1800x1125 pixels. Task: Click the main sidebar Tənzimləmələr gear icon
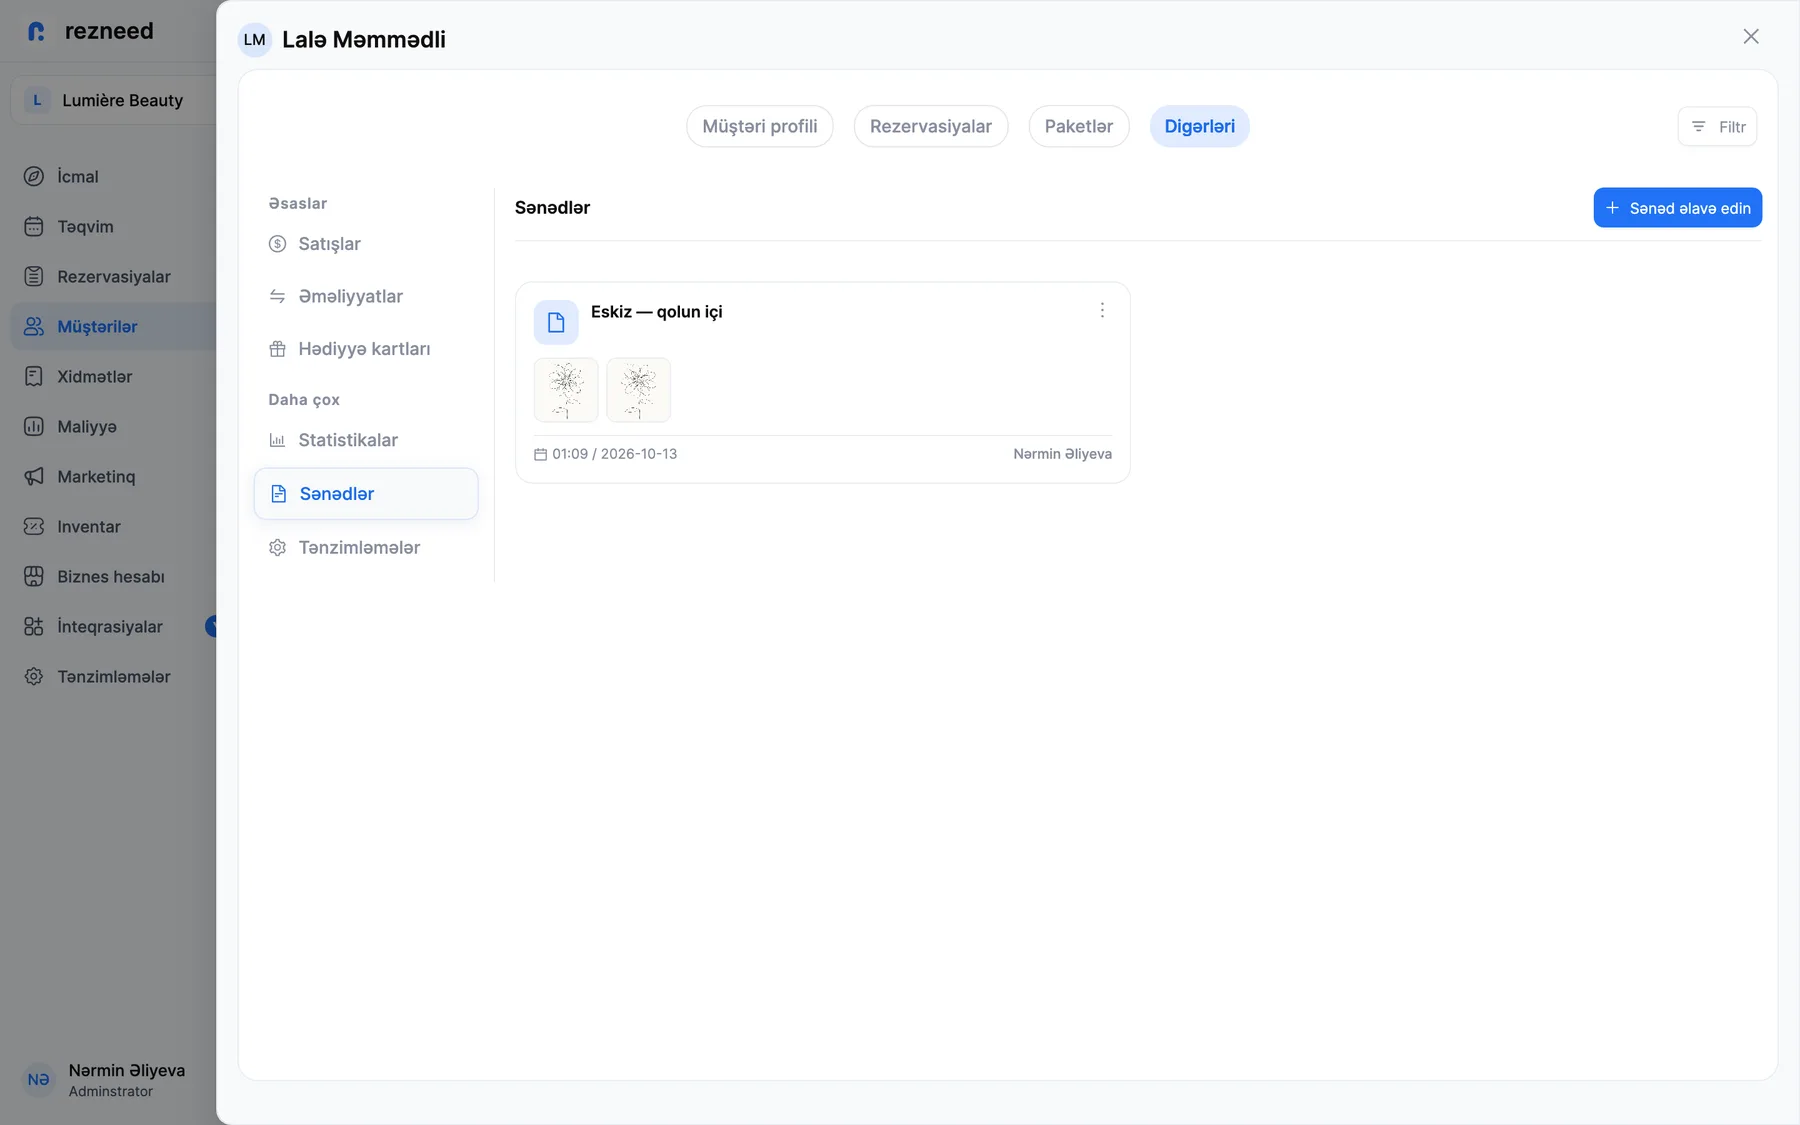34,676
